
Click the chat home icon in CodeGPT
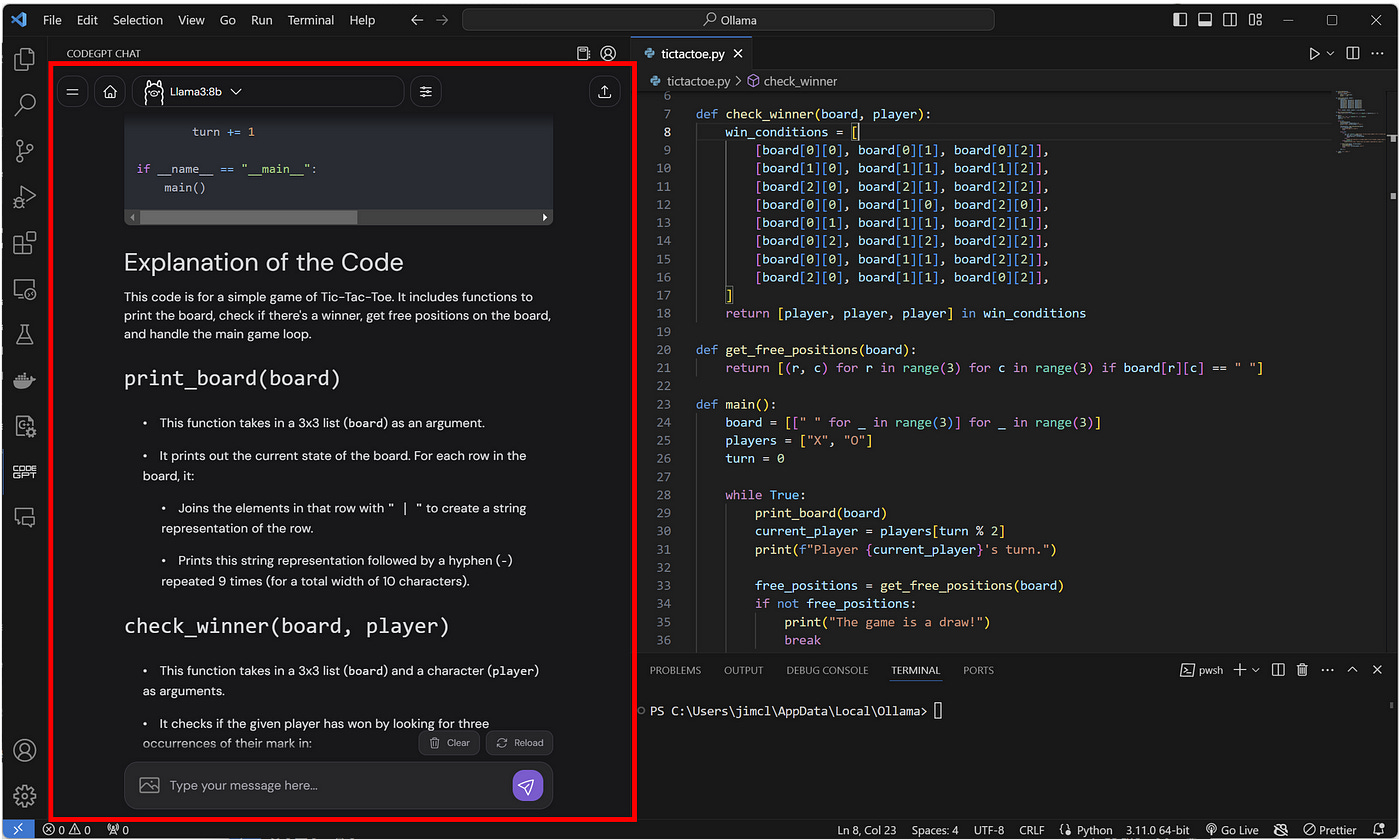(x=110, y=91)
